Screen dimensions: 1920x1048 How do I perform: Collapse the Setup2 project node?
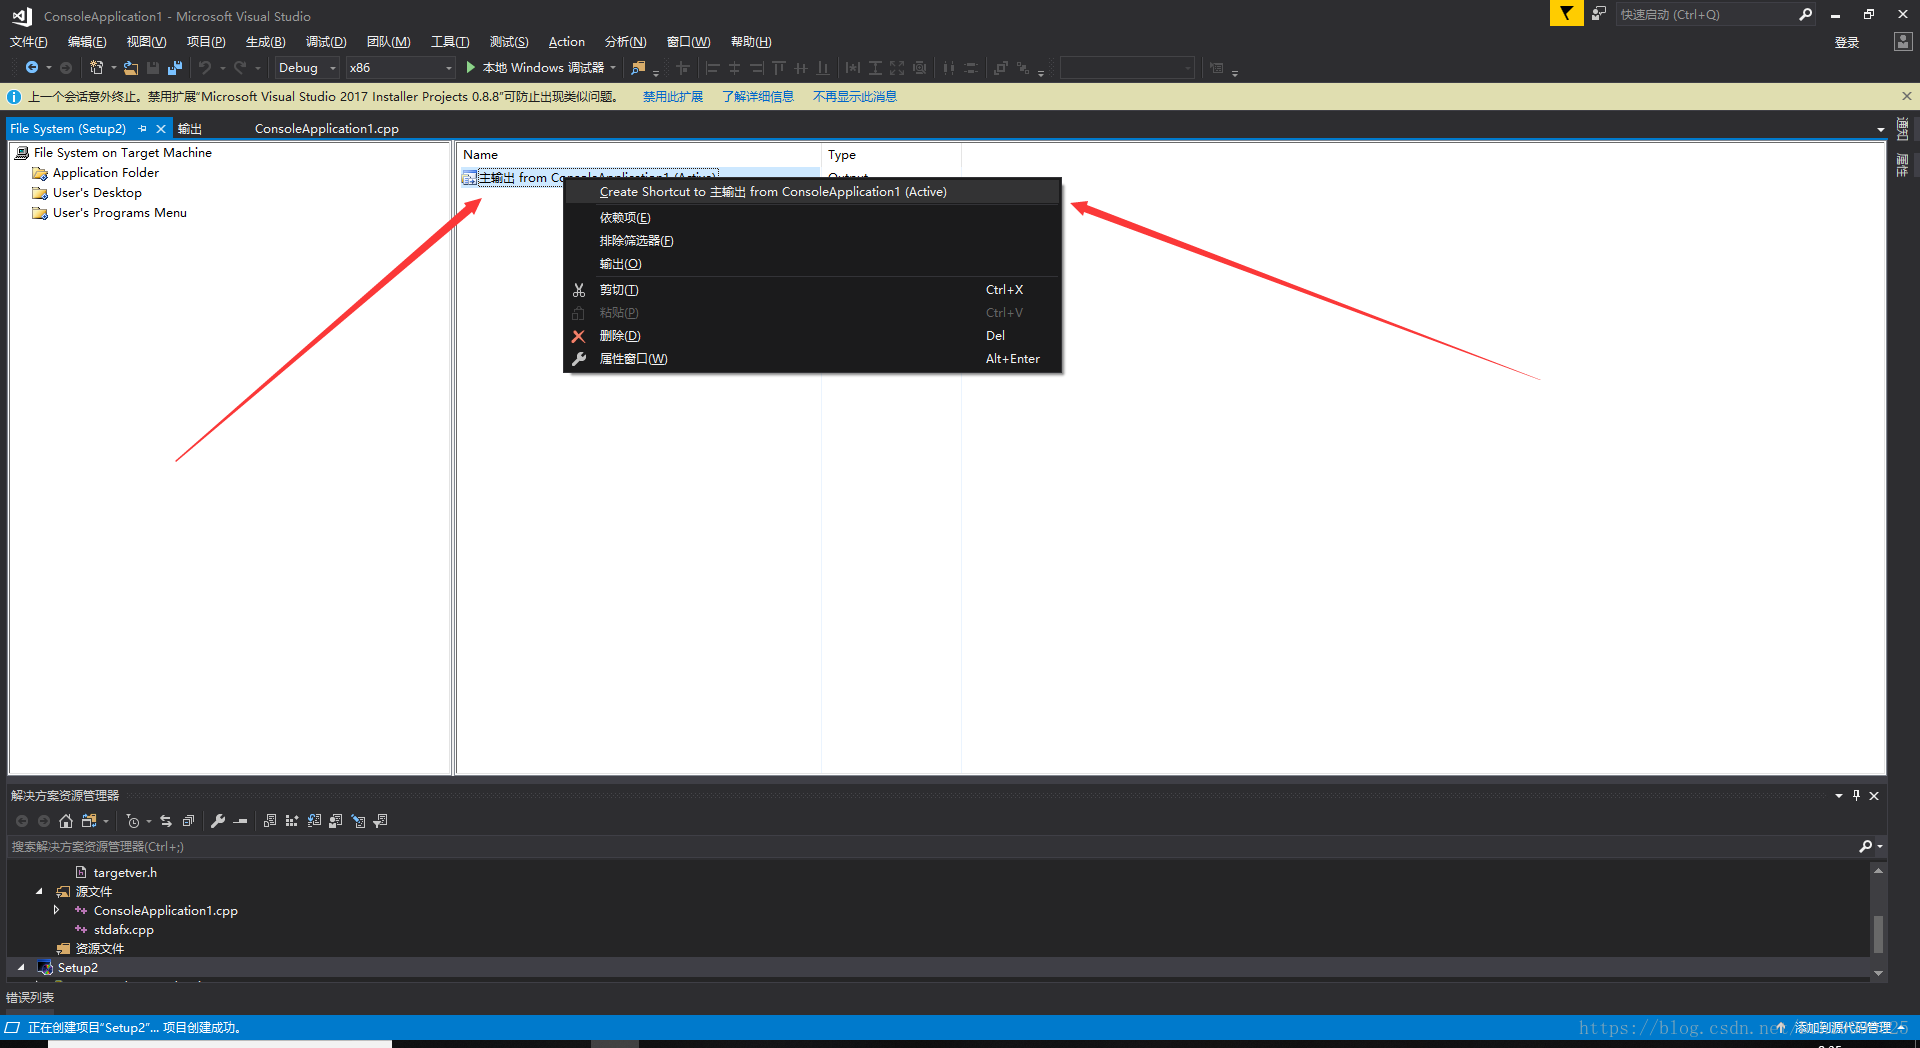point(21,967)
